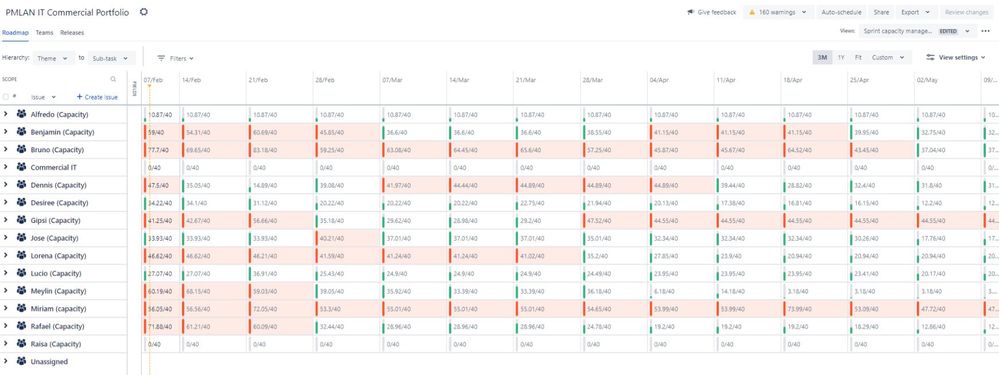Viewport: 999px width, 375px height.
Task: Expand the Lorena (Capacity) row
Action: click(5, 255)
